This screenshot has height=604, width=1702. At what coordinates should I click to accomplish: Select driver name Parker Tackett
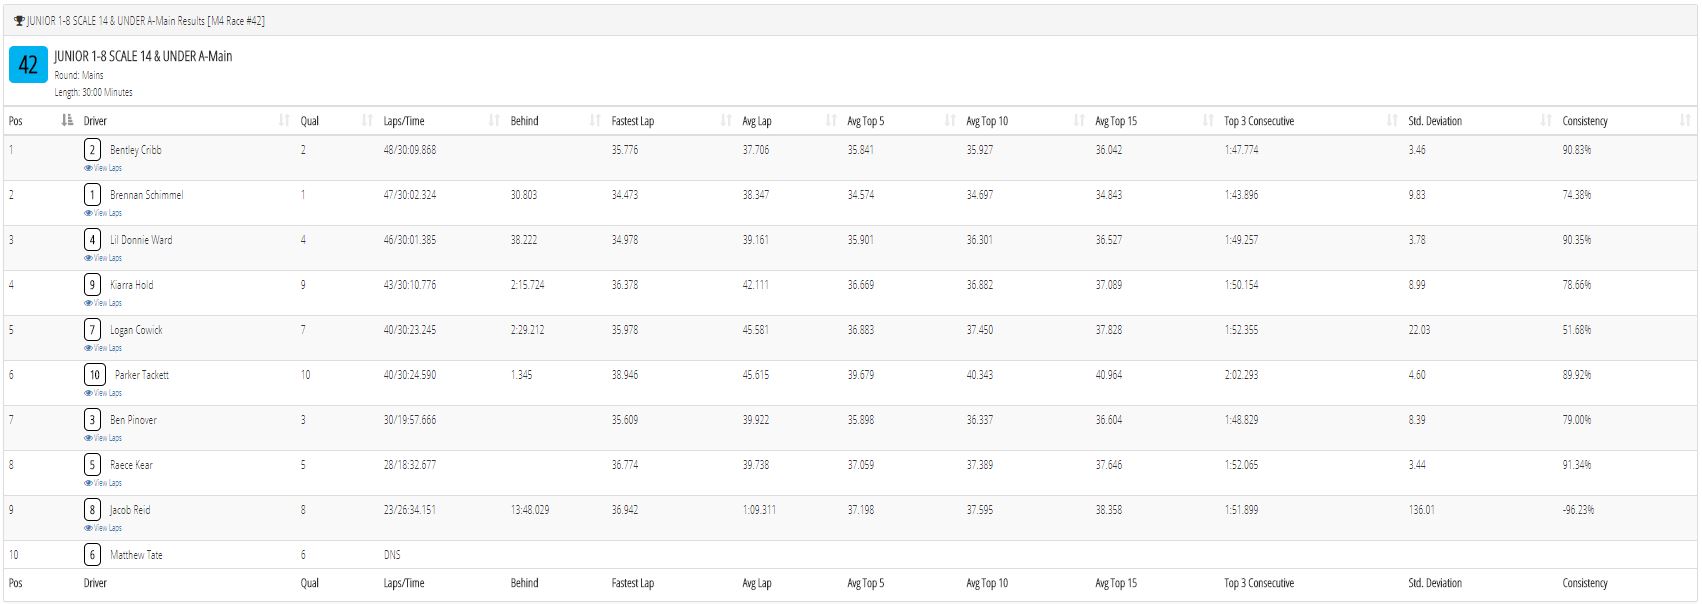[142, 375]
